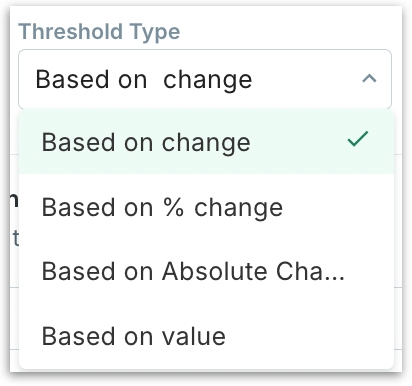Keep the currently checked threshold option
This screenshot has height=386, width=412.
click(x=206, y=142)
